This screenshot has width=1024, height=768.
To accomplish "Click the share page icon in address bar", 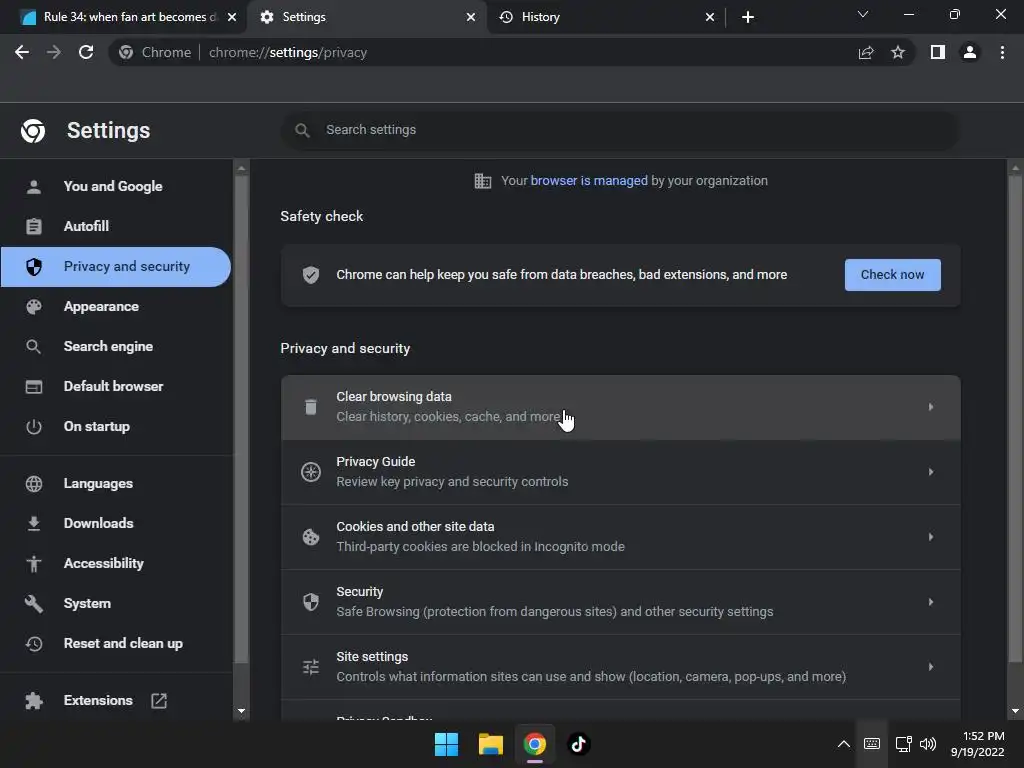I will 866,52.
